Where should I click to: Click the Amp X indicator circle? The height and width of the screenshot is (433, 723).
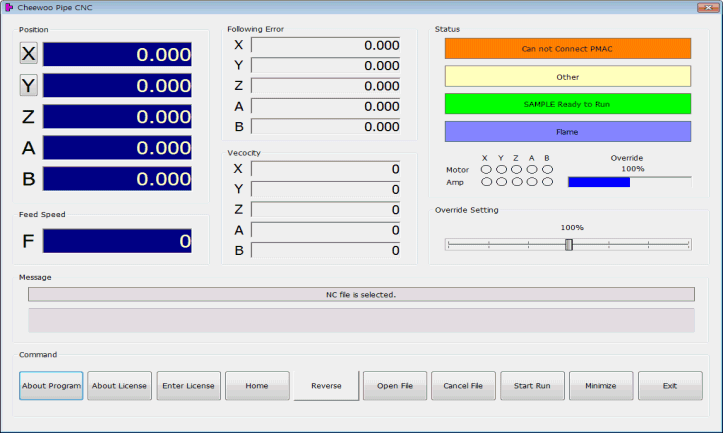(x=486, y=182)
